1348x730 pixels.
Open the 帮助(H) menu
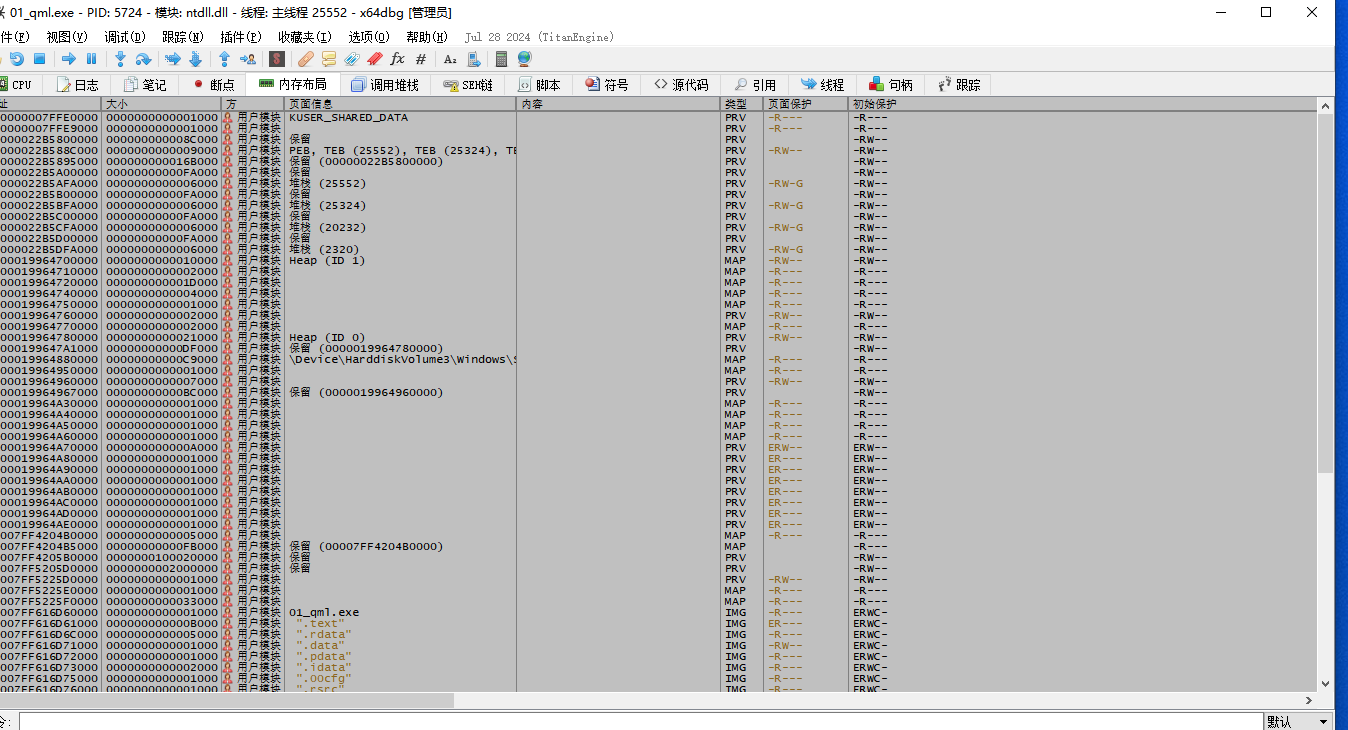tap(427, 37)
